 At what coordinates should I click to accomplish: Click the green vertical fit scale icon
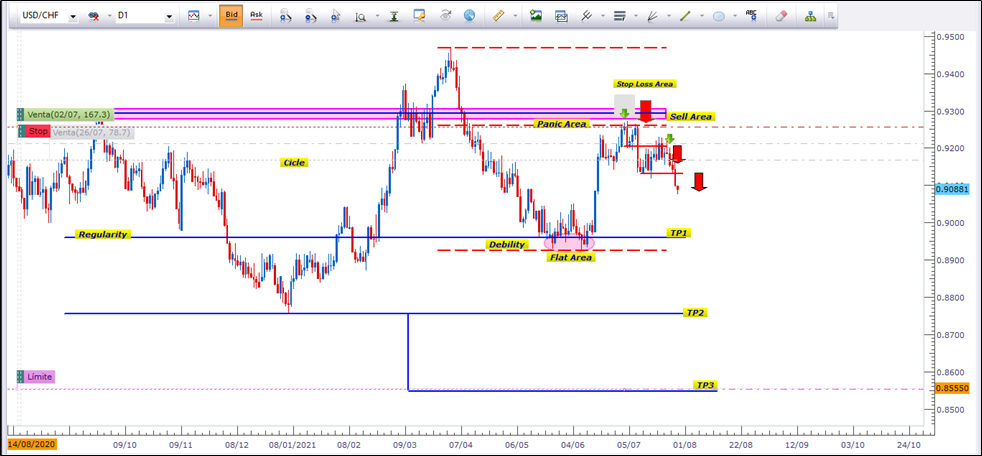[395, 17]
